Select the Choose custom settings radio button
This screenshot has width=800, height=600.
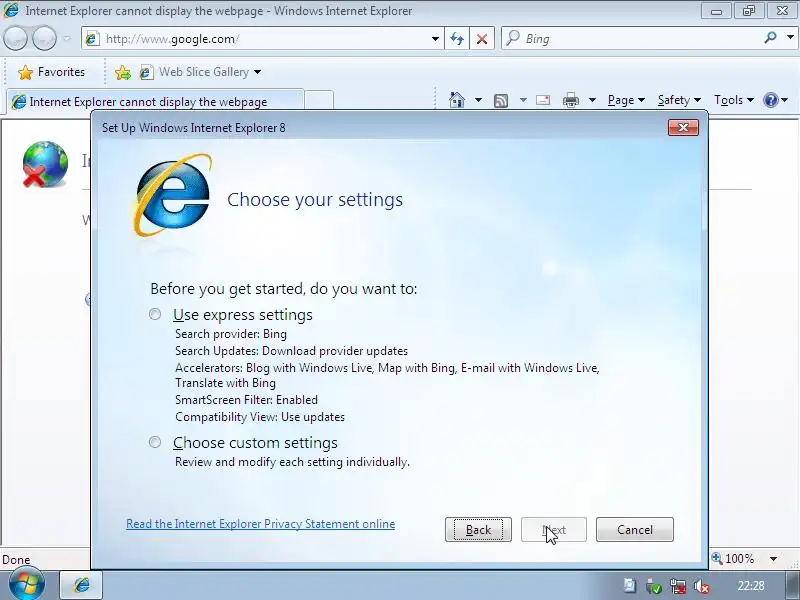pyautogui.click(x=155, y=442)
